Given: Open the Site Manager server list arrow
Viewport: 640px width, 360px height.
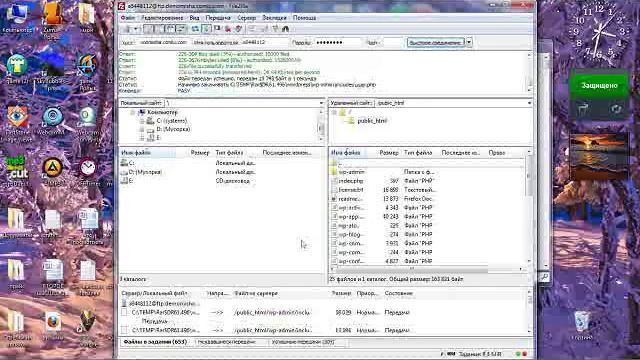Looking at the screenshot, I should pyautogui.click(x=136, y=29).
